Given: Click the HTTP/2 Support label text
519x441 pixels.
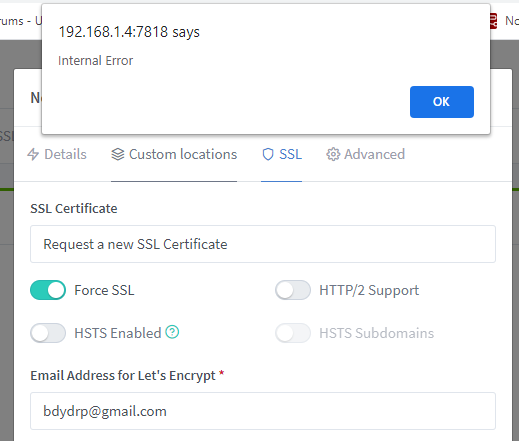Looking at the screenshot, I should point(369,290).
